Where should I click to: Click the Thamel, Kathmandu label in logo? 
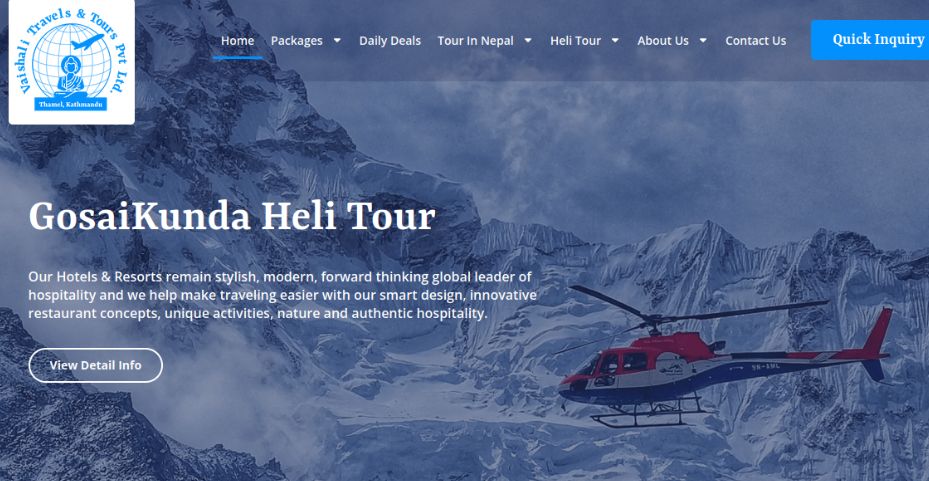71,104
